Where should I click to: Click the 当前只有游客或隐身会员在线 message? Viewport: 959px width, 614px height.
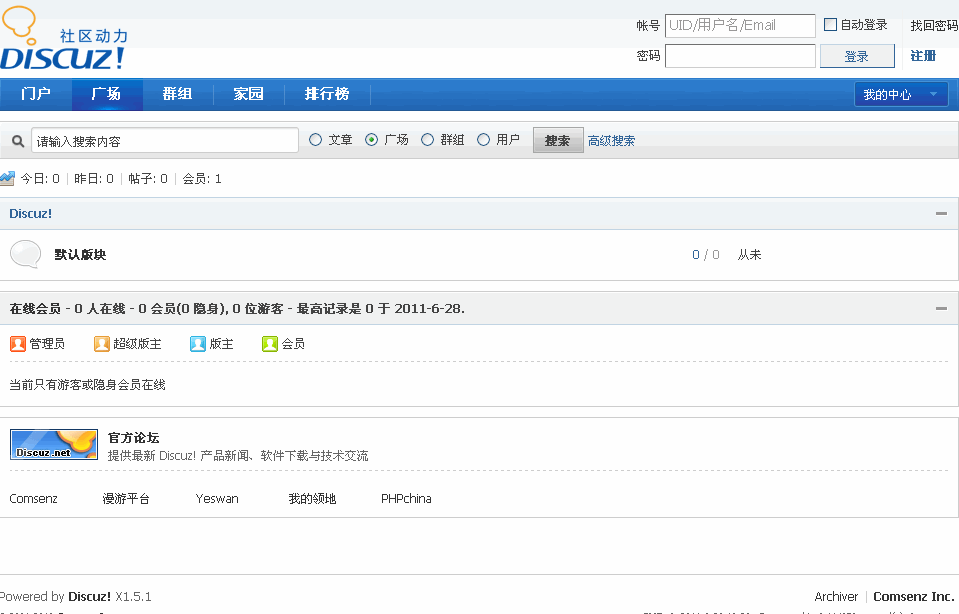click(87, 385)
